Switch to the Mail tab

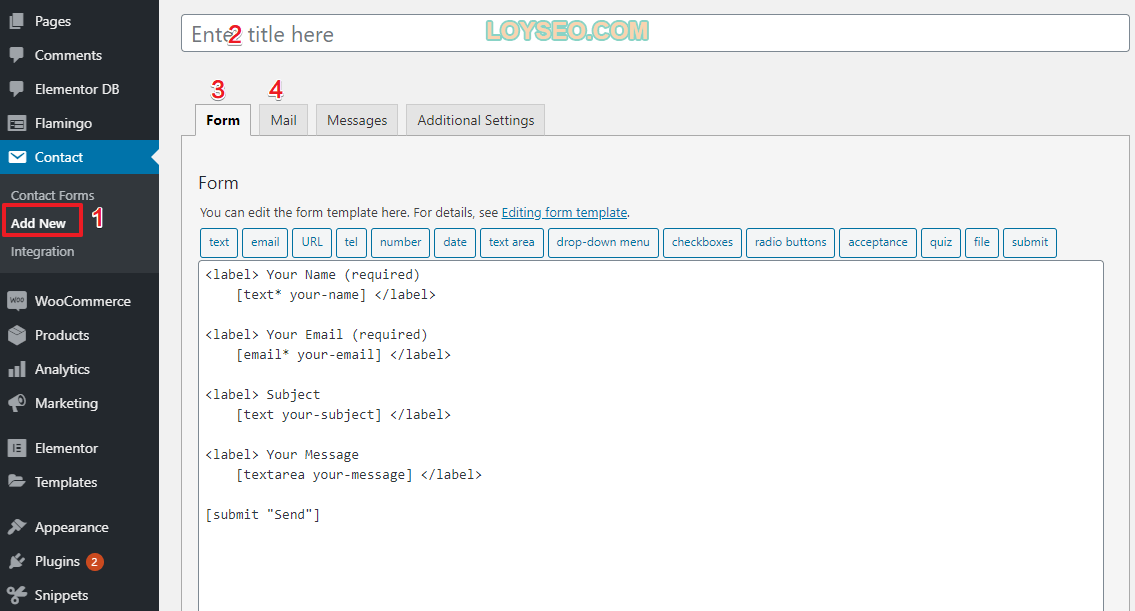click(x=283, y=120)
